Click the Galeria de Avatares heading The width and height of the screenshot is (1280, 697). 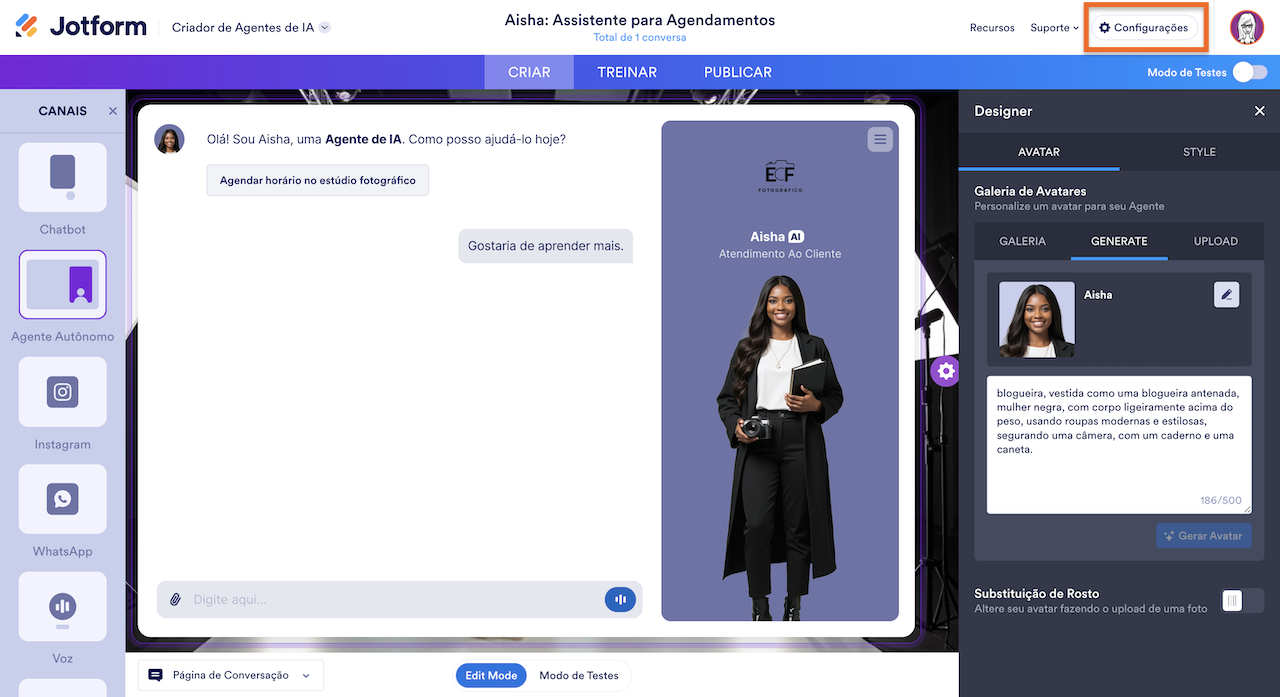pos(1030,191)
